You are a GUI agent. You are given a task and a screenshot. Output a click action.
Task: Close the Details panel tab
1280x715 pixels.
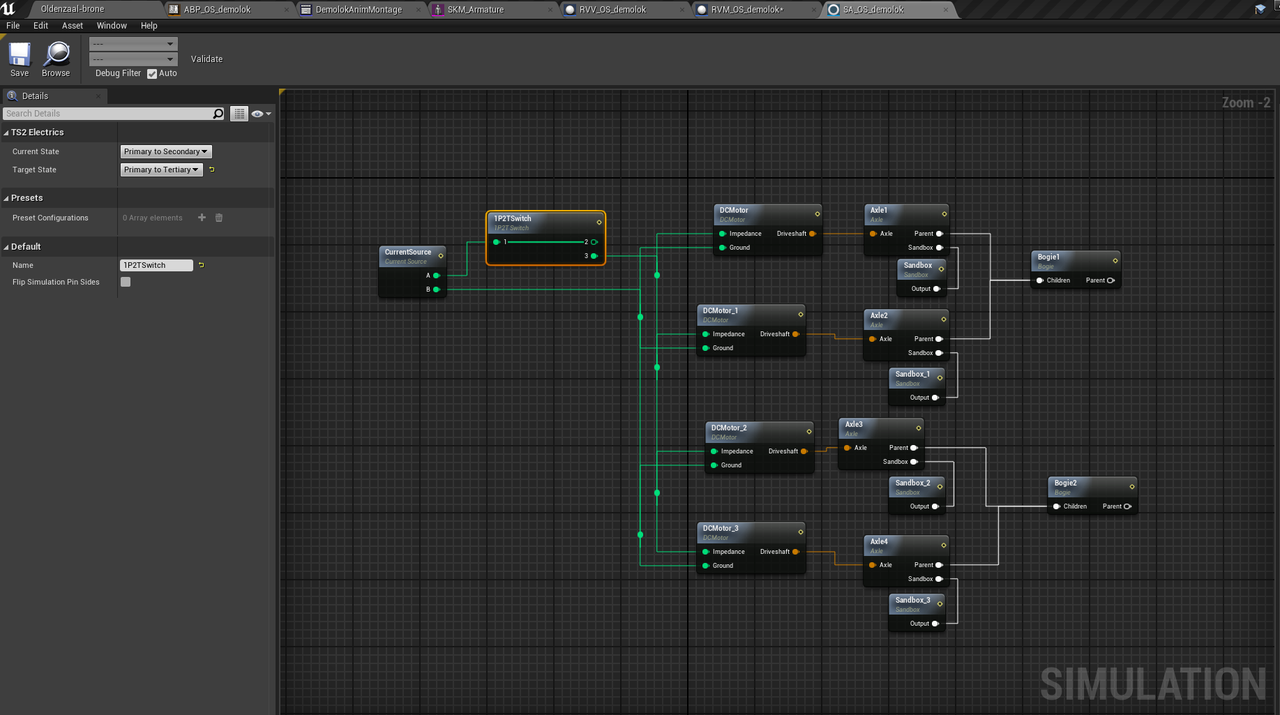(x=99, y=96)
